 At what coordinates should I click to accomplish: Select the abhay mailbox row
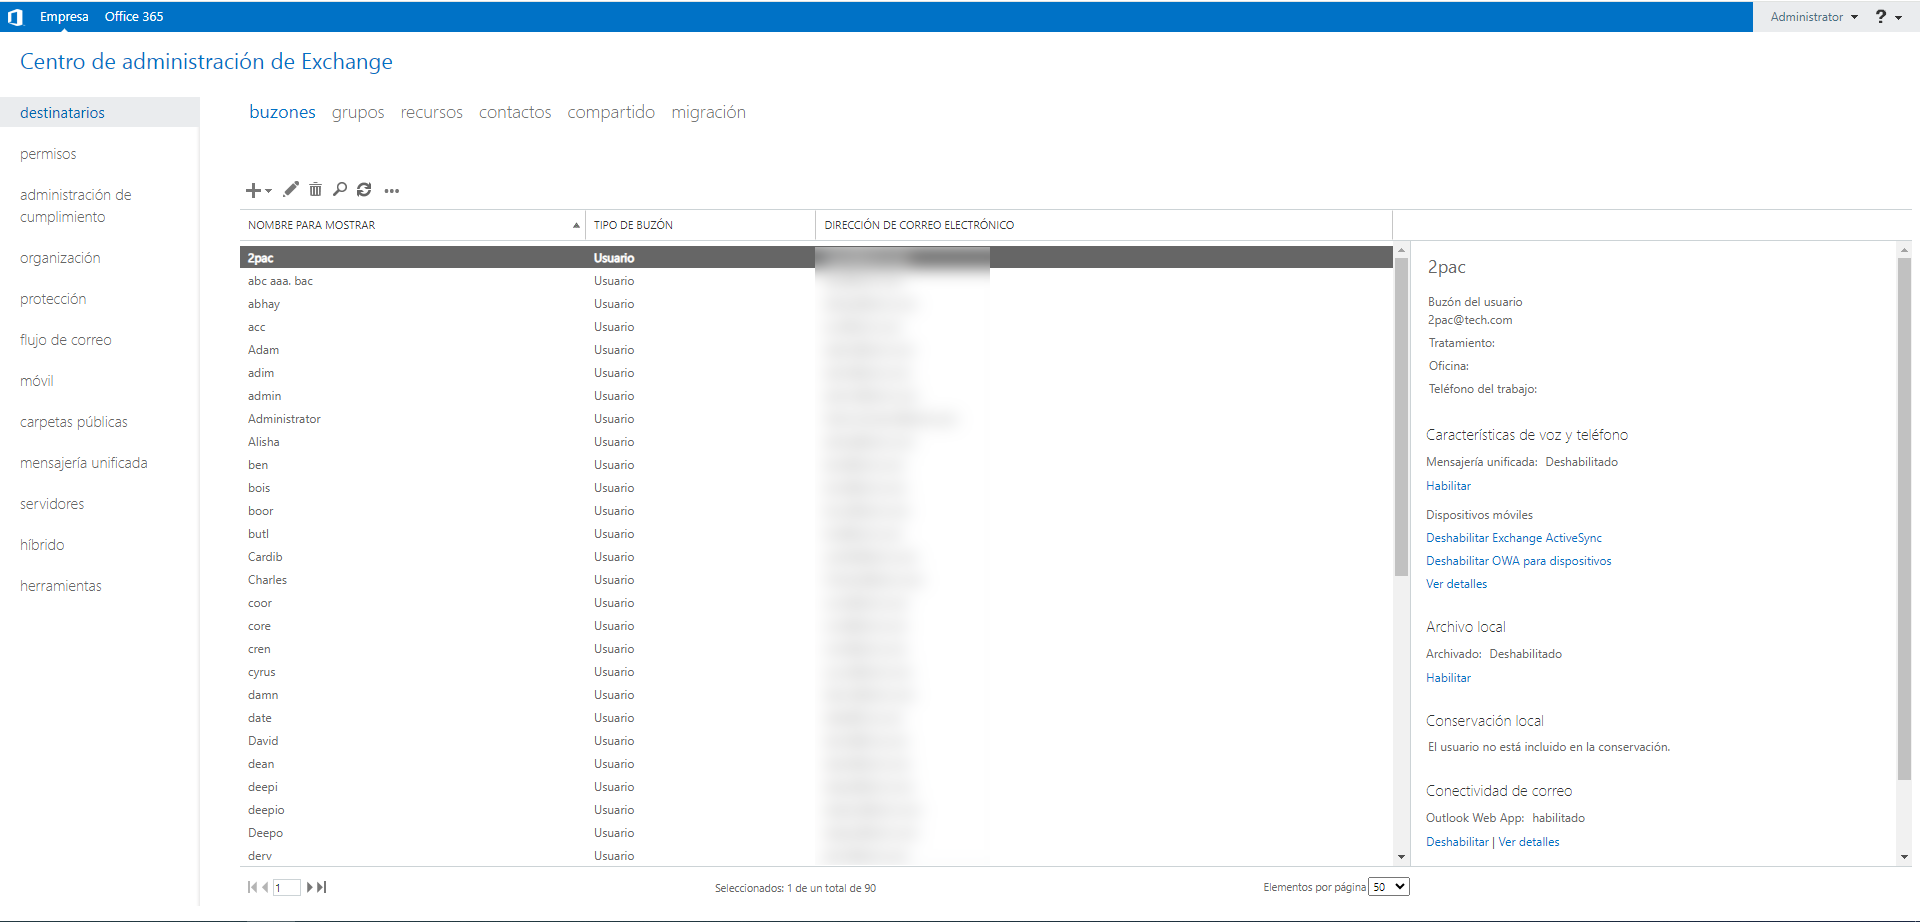(816, 304)
